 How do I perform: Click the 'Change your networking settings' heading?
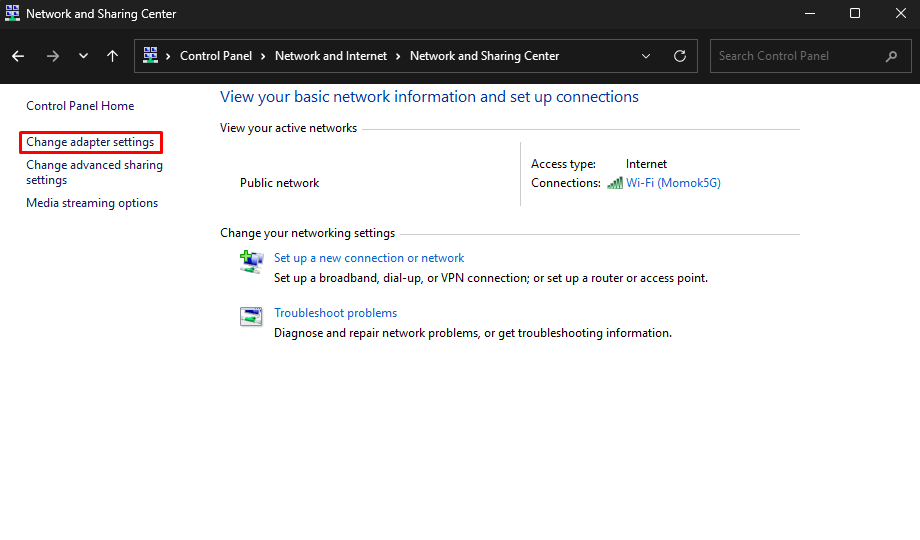(x=307, y=233)
